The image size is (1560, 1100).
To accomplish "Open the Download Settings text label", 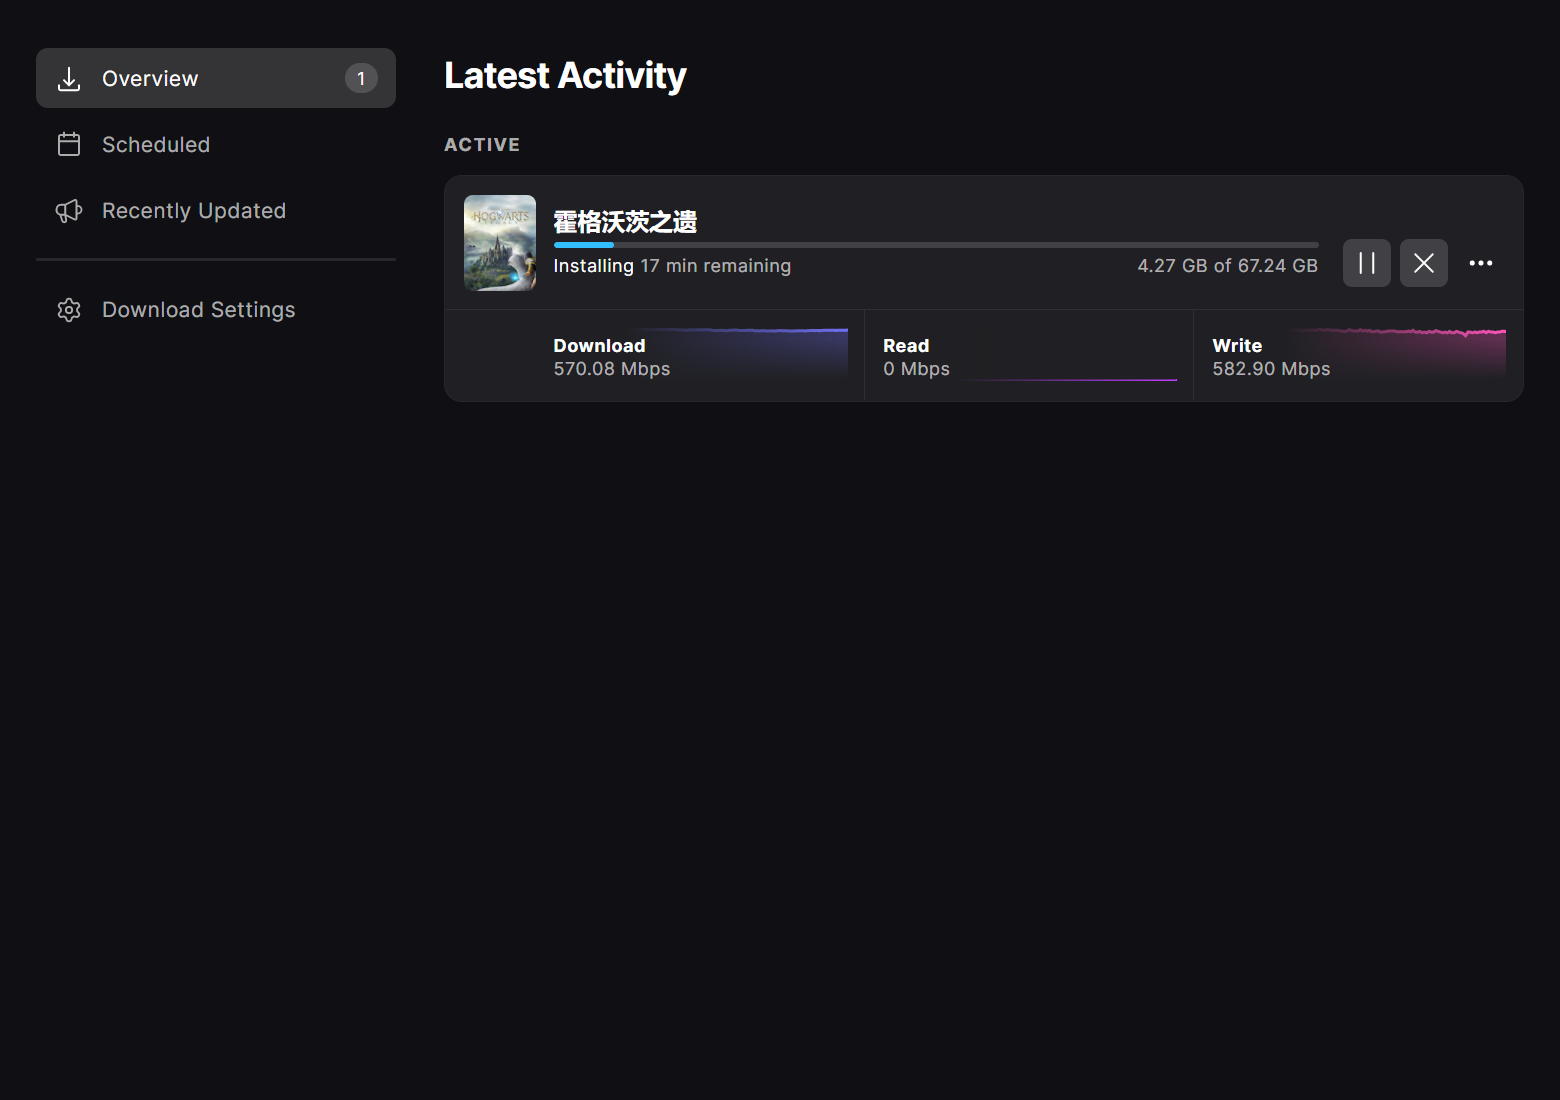I will (199, 310).
